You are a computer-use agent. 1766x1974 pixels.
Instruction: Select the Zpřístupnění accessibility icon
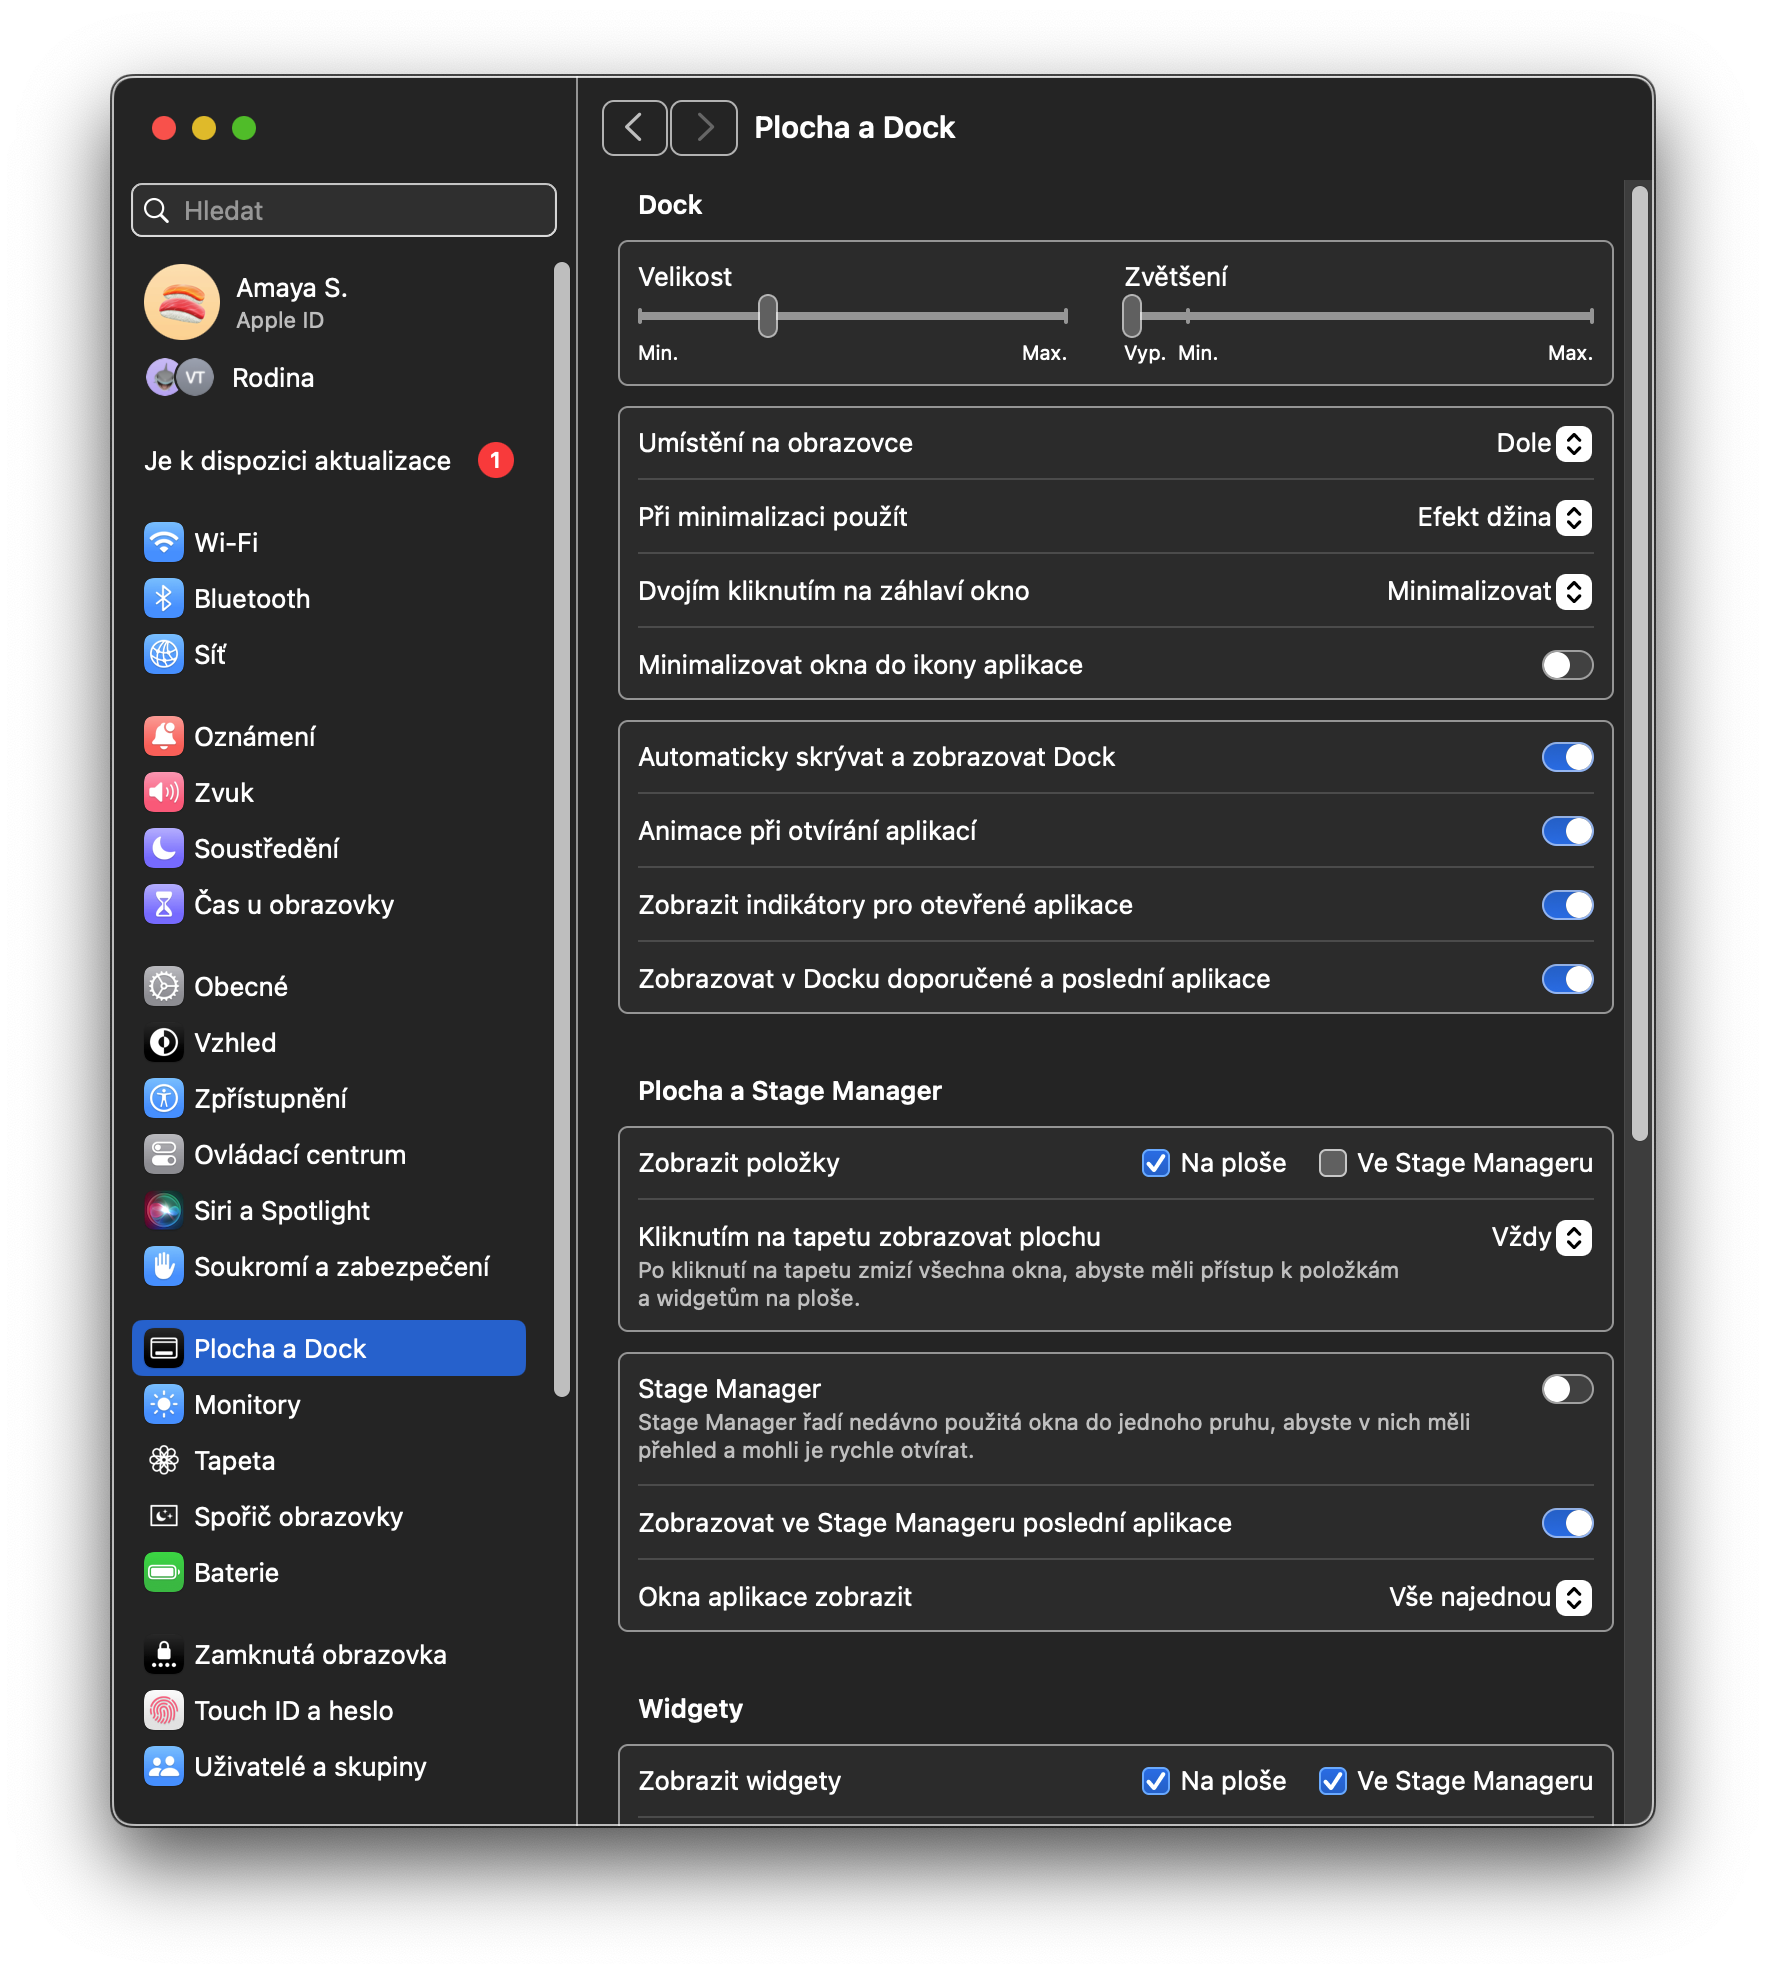164,1099
